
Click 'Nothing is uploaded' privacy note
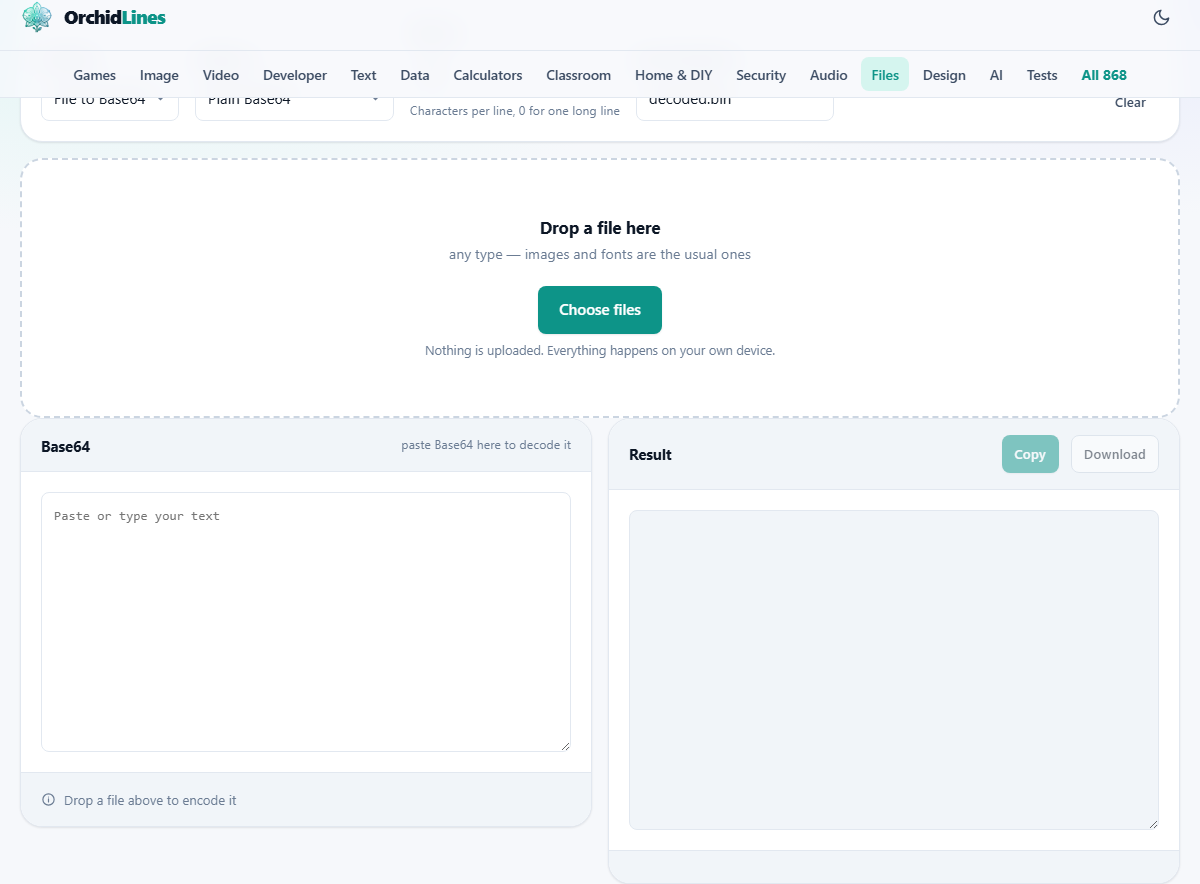tap(600, 351)
